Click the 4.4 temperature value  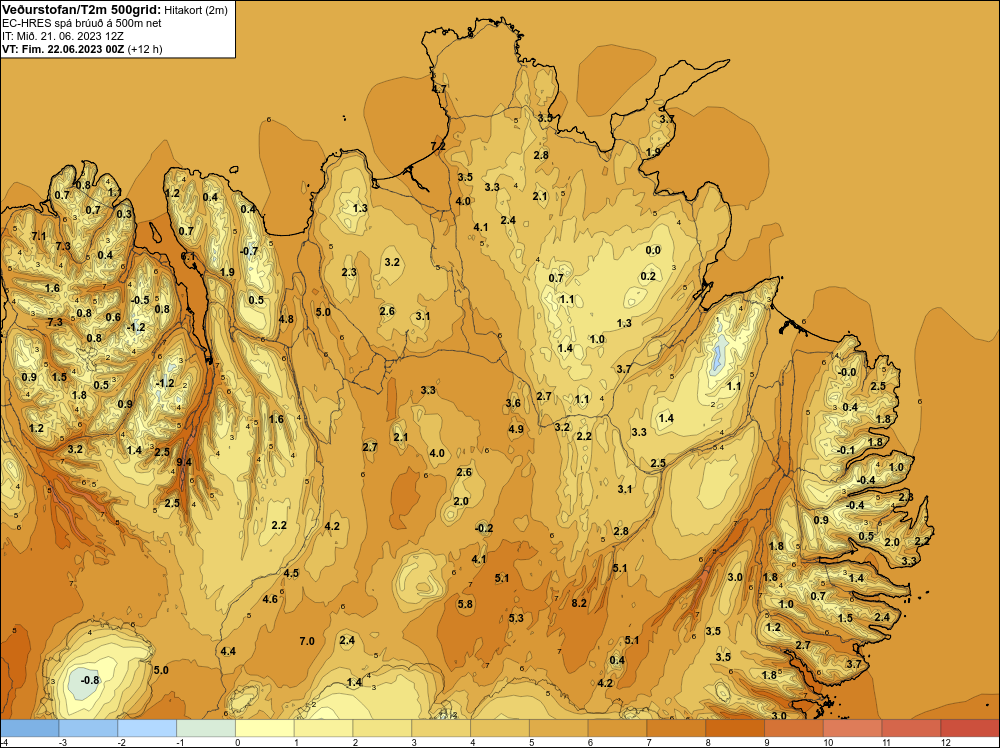(x=228, y=651)
